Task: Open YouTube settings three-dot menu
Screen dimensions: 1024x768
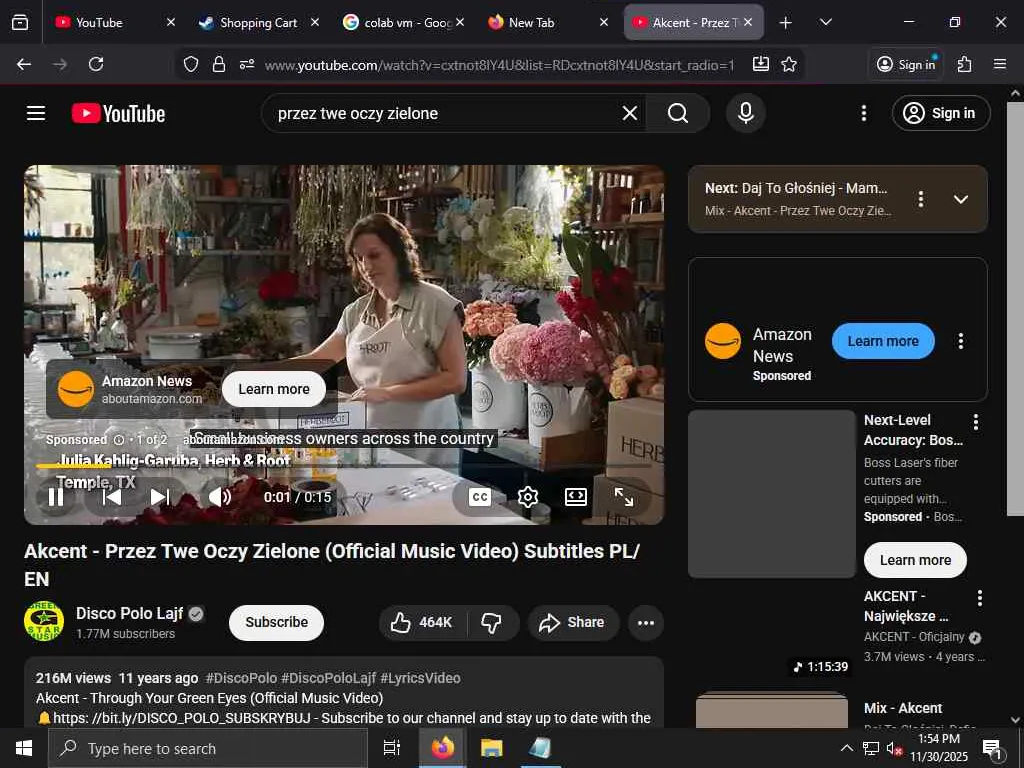Action: pyautogui.click(x=863, y=113)
